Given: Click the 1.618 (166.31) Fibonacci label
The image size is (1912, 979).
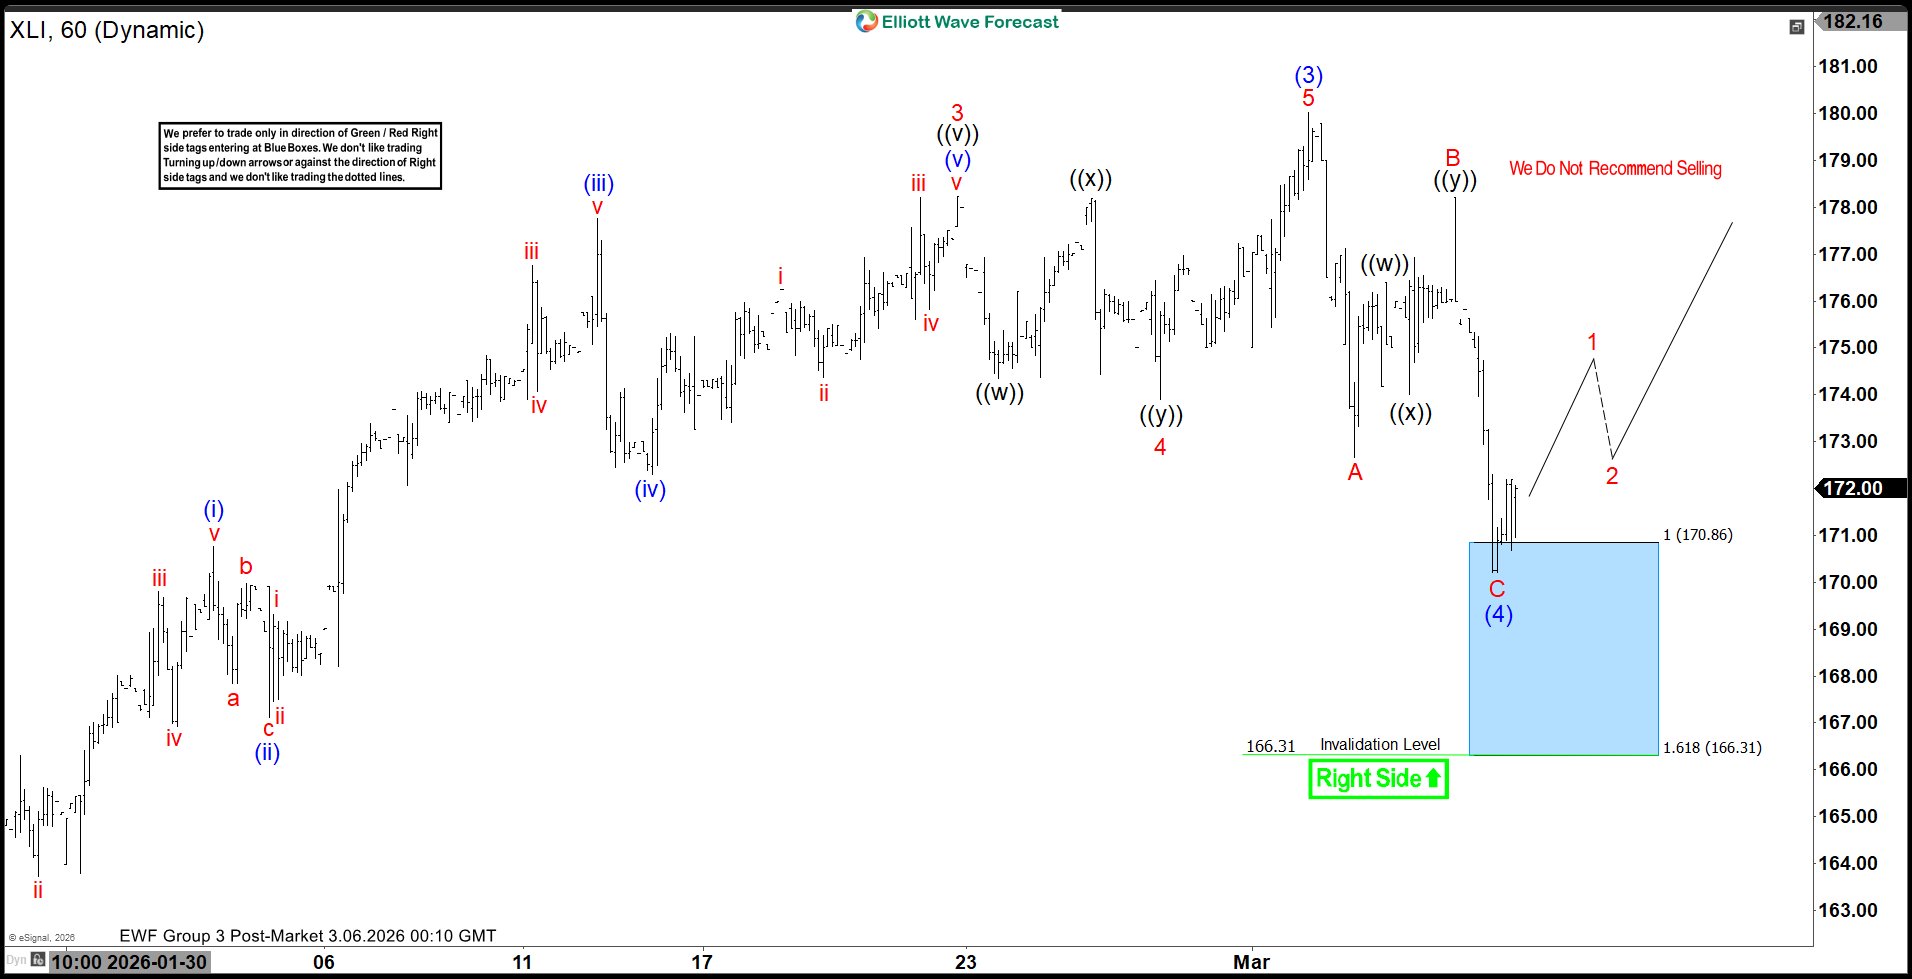Looking at the screenshot, I should (1712, 747).
